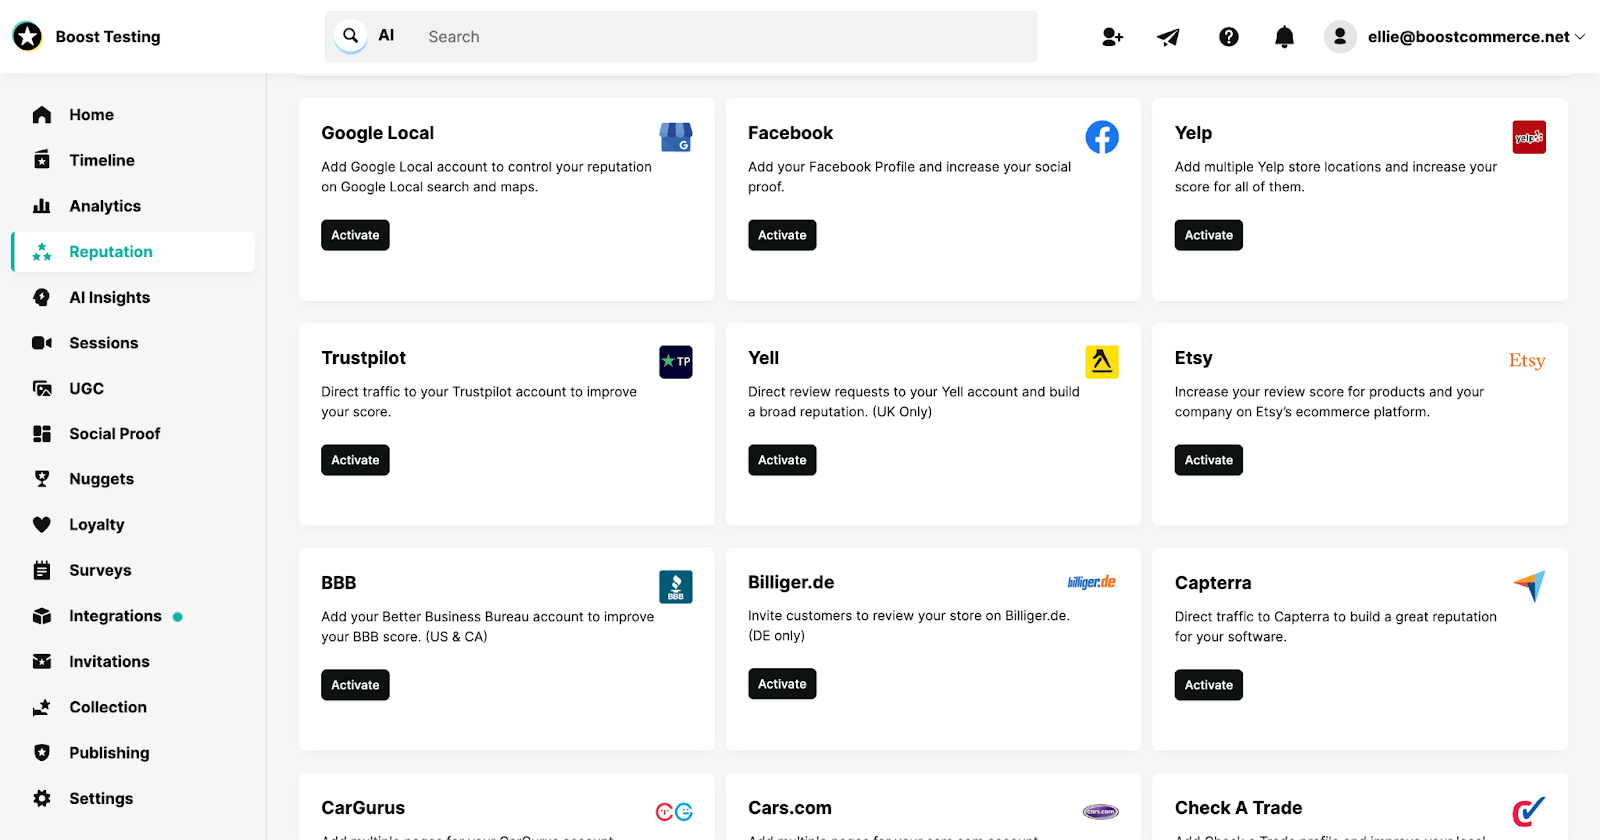Click the Boost Testing star logo
This screenshot has width=1600, height=840.
point(27,37)
